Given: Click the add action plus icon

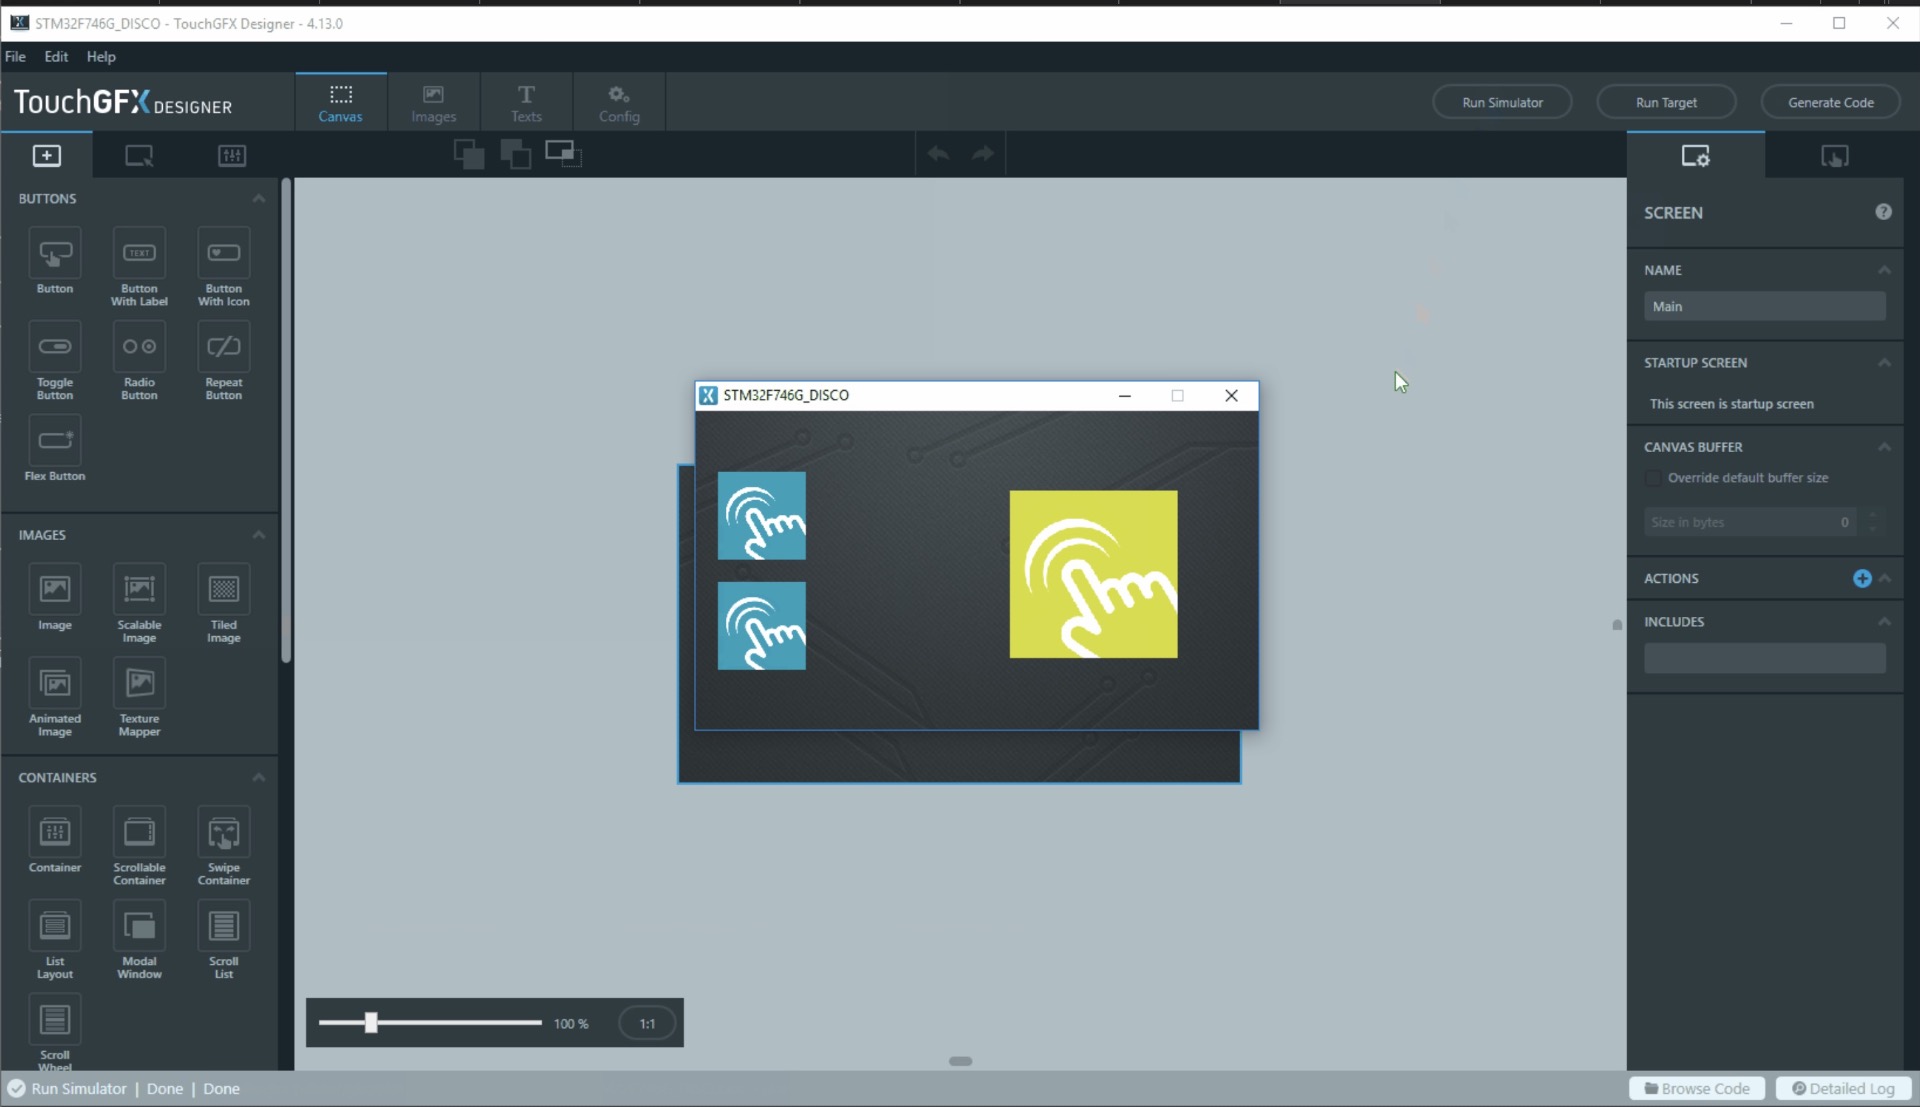Looking at the screenshot, I should pos(1861,578).
